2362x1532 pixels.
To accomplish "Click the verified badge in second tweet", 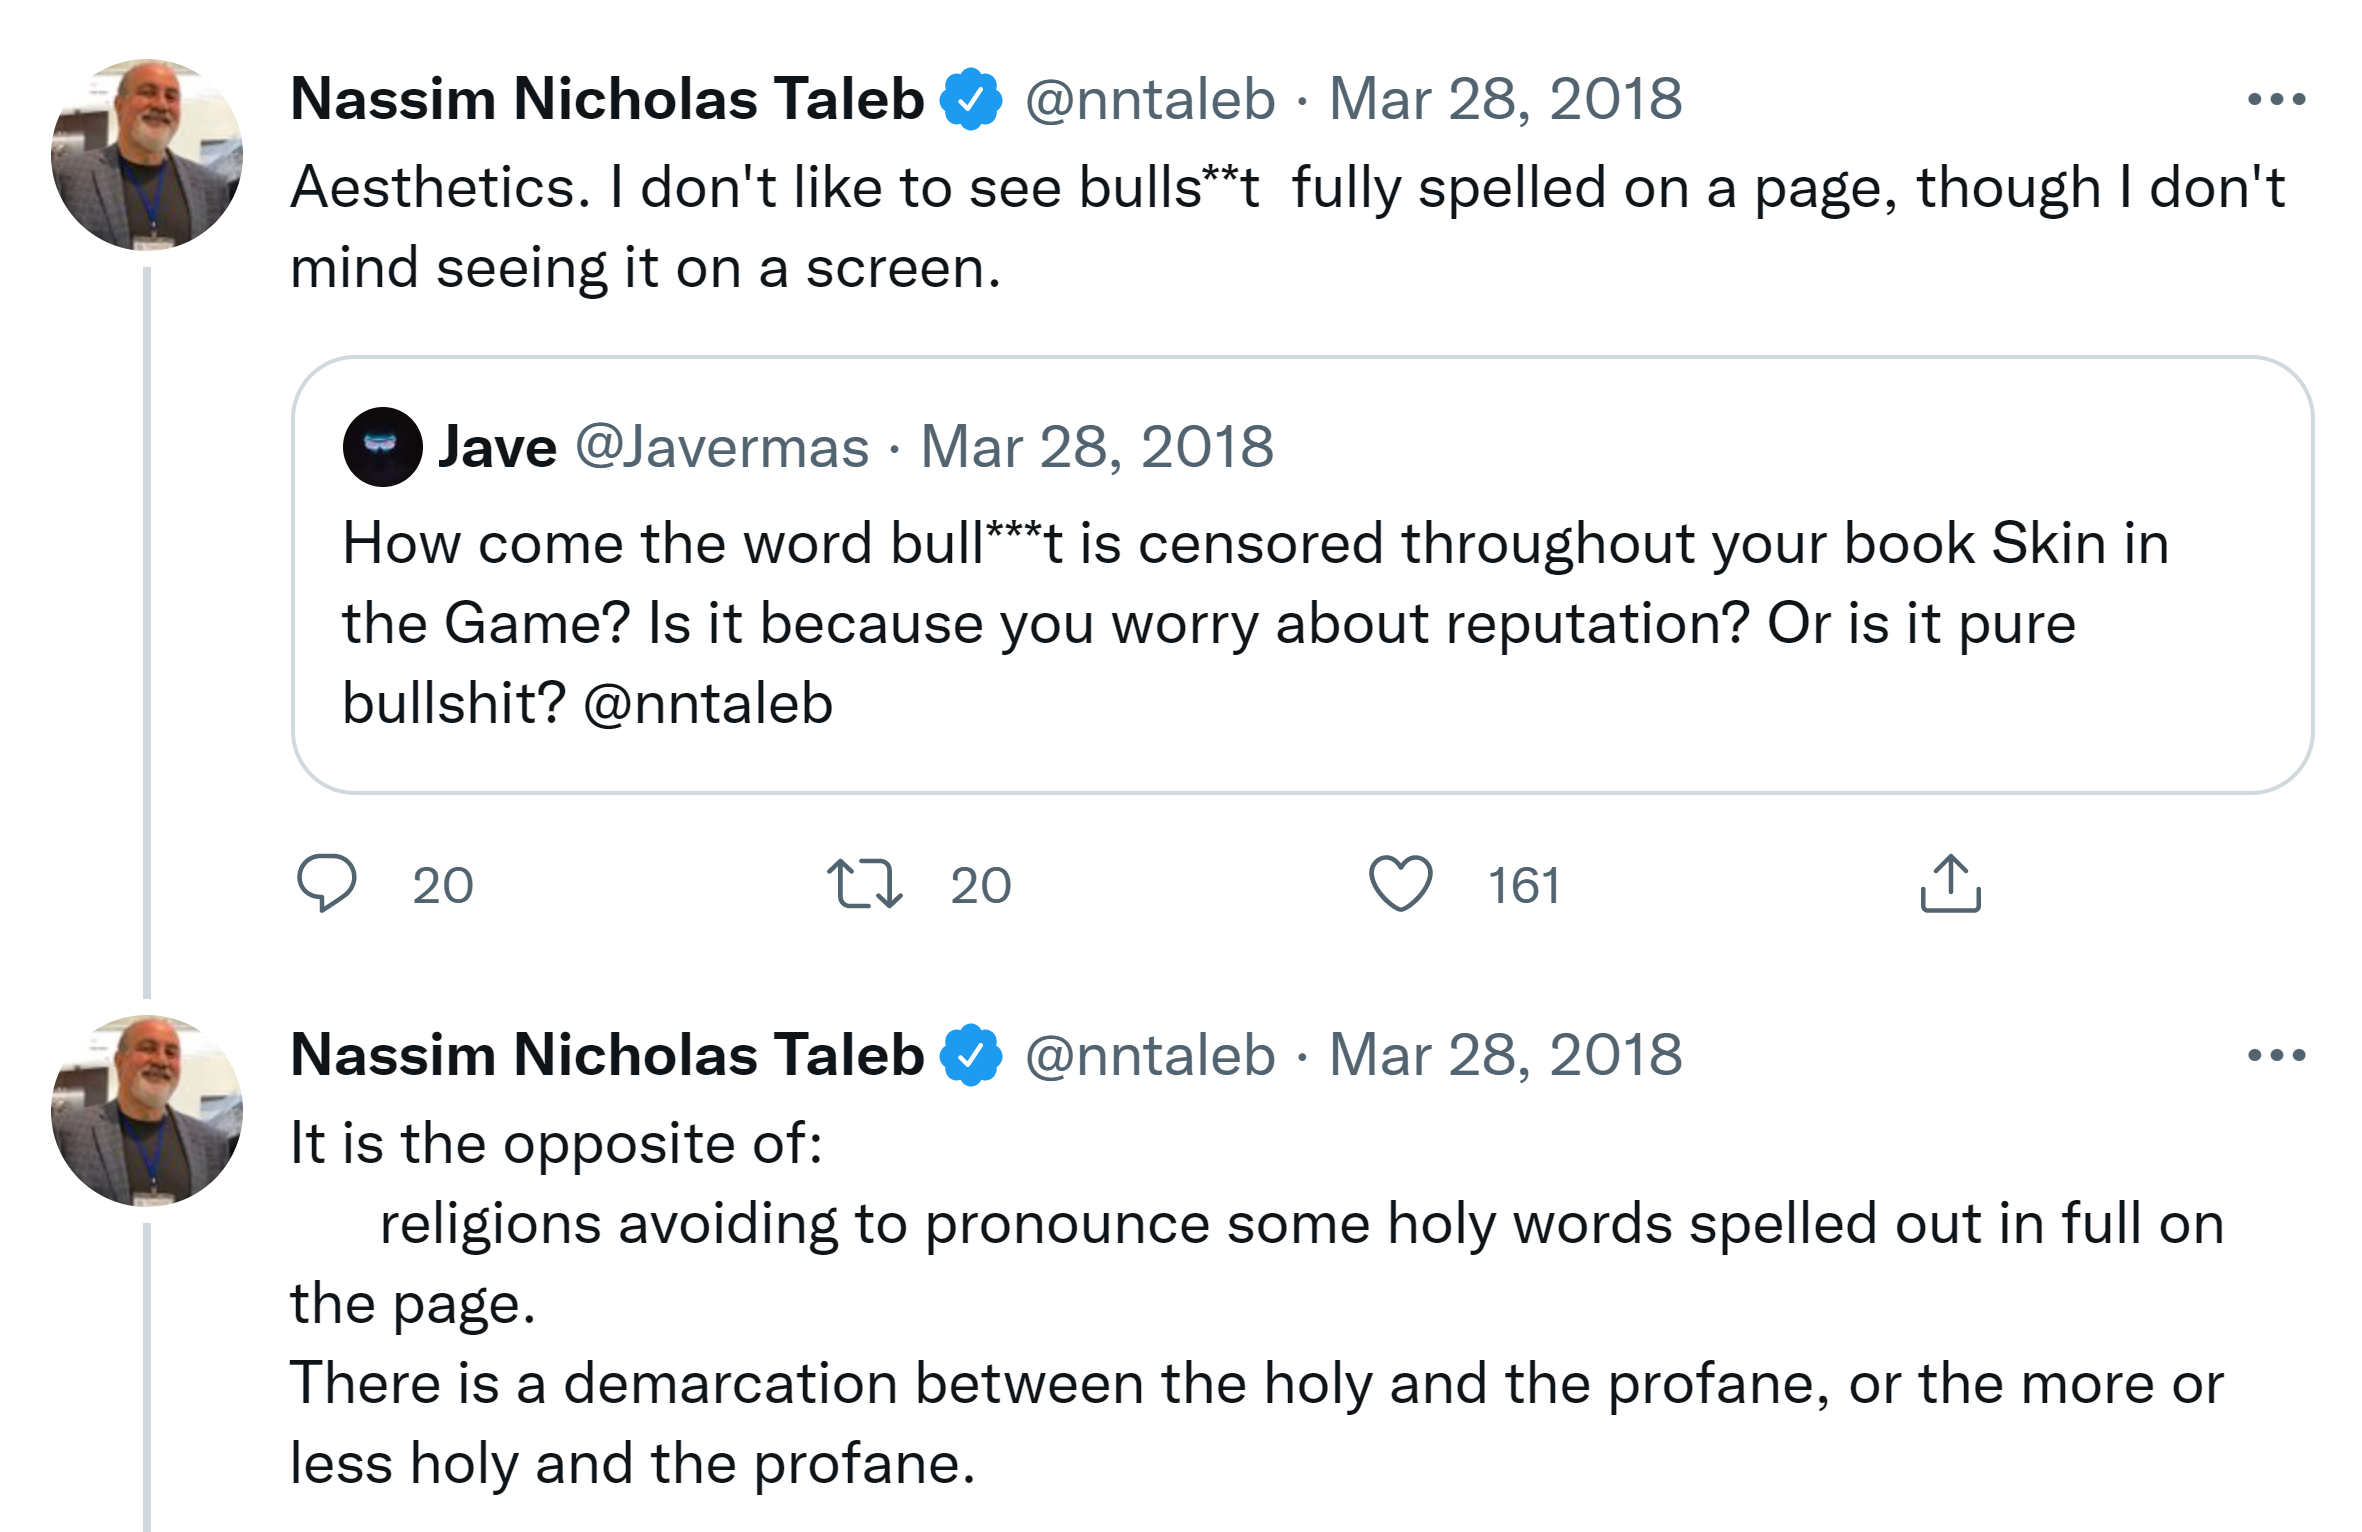I will (x=970, y=1055).
